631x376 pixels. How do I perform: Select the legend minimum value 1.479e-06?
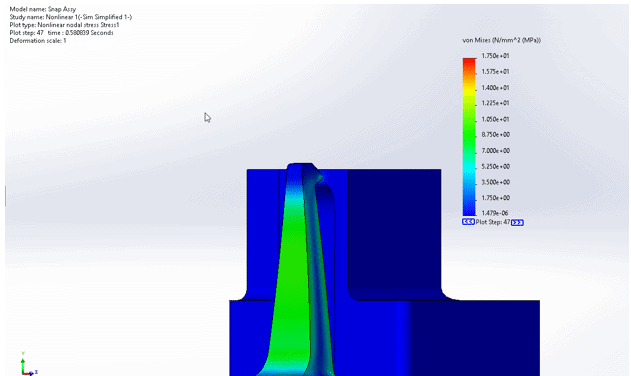click(495, 213)
